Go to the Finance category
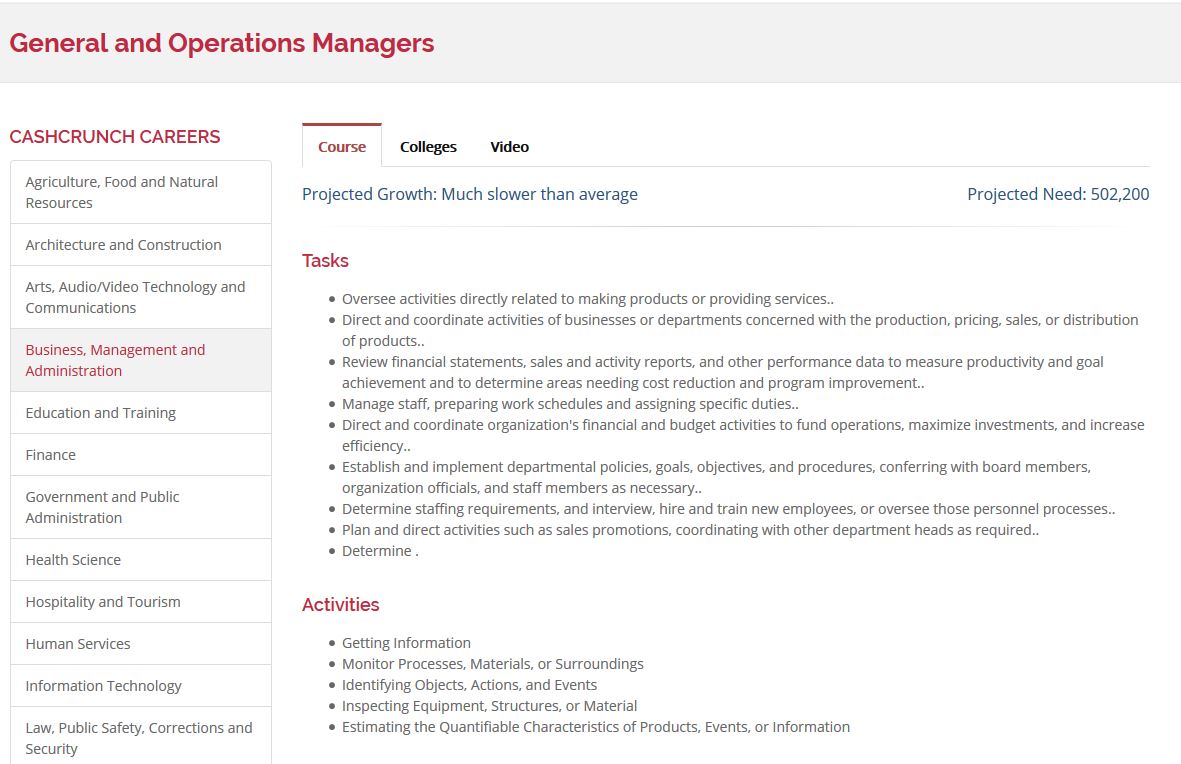Viewport: 1181px width, 764px height. pyautogui.click(x=141, y=455)
